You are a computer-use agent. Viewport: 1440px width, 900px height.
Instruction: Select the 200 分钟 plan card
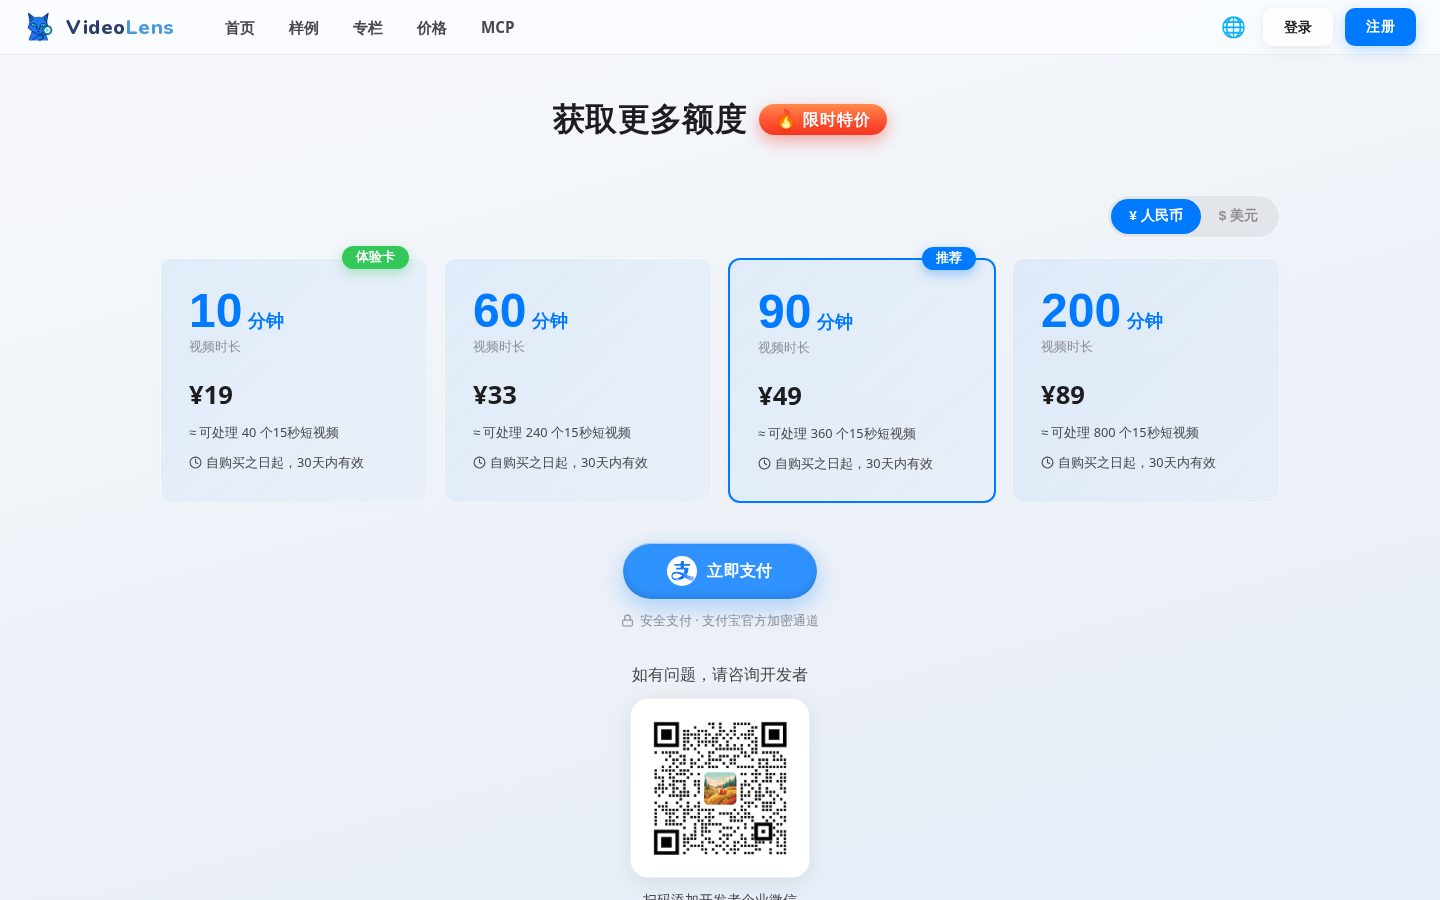(x=1146, y=380)
